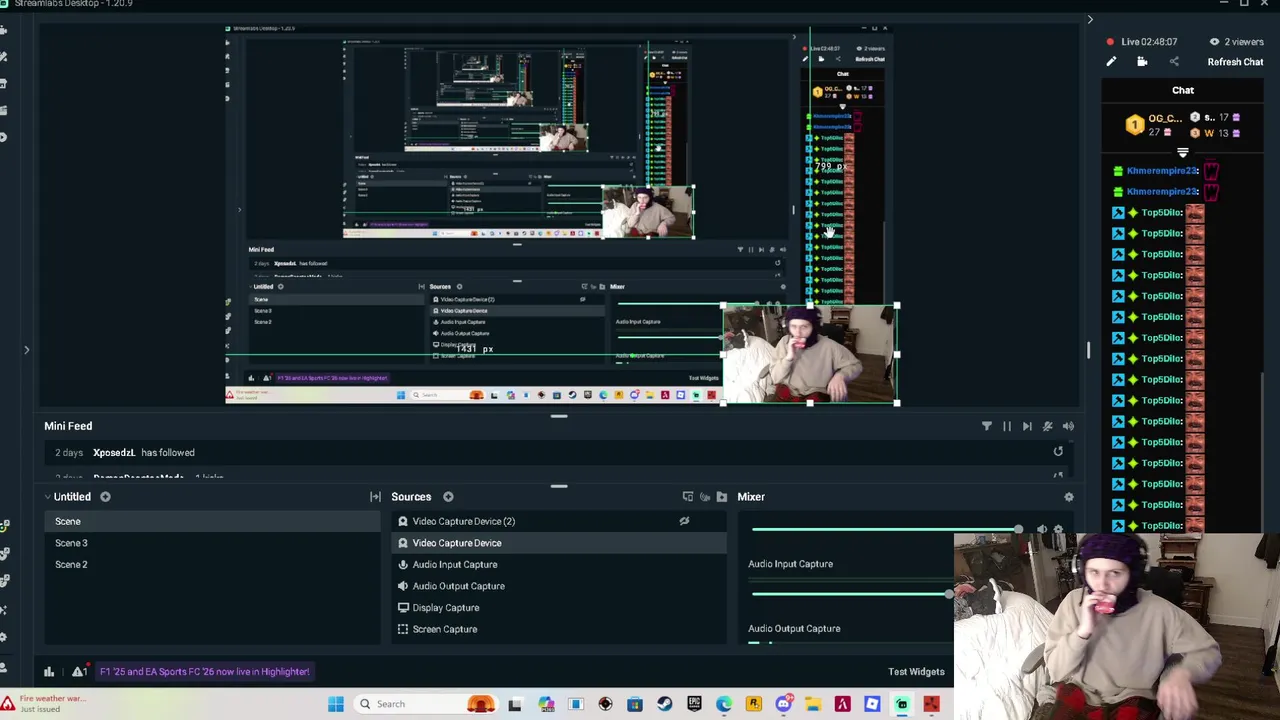Click the first Khmerempire23 chat username
The height and width of the screenshot is (720, 1280).
pos(1162,171)
